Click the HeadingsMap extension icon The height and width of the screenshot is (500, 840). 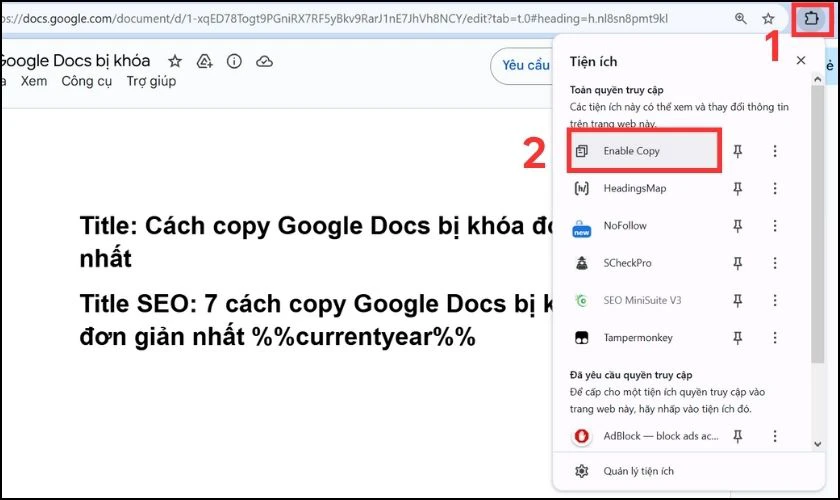click(582, 189)
